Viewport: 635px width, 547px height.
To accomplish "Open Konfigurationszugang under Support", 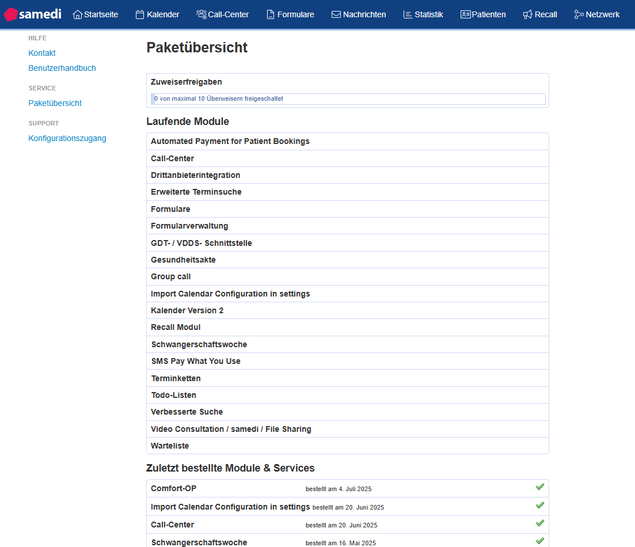I will coord(67,138).
